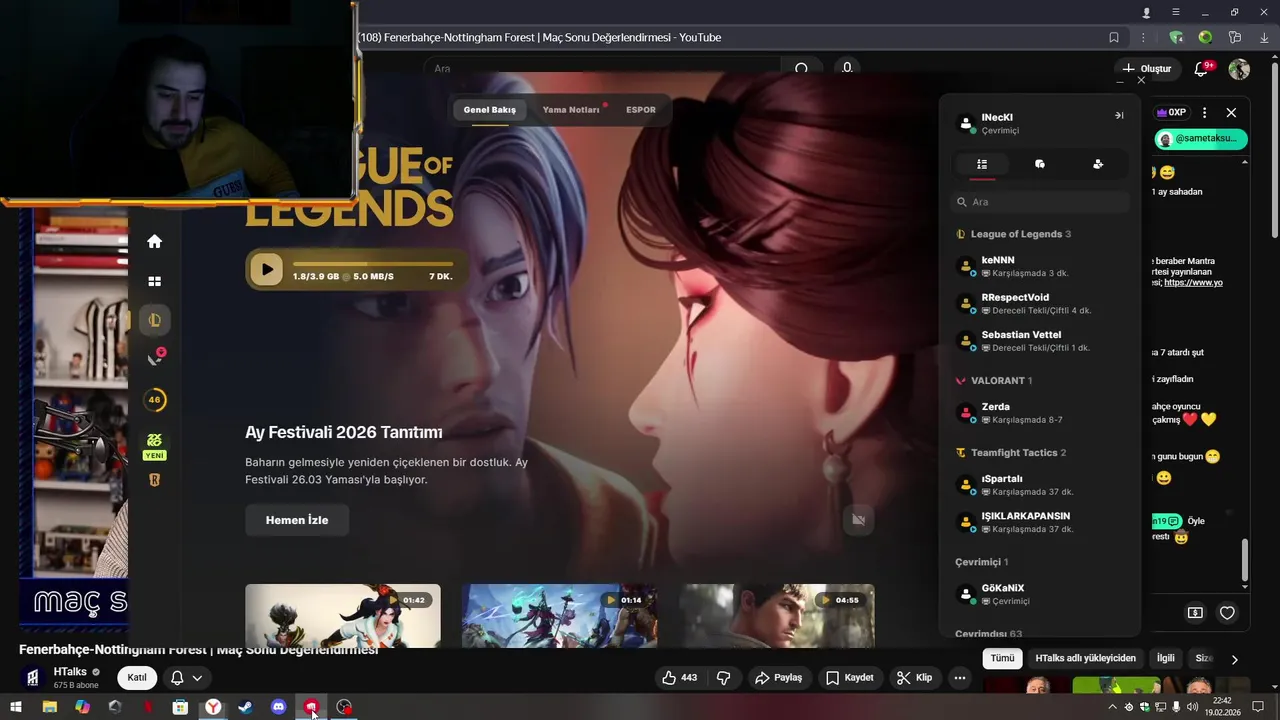The image size is (1280, 720).
Task: Click the 46 progress circle in sidebar
Action: [154, 400]
